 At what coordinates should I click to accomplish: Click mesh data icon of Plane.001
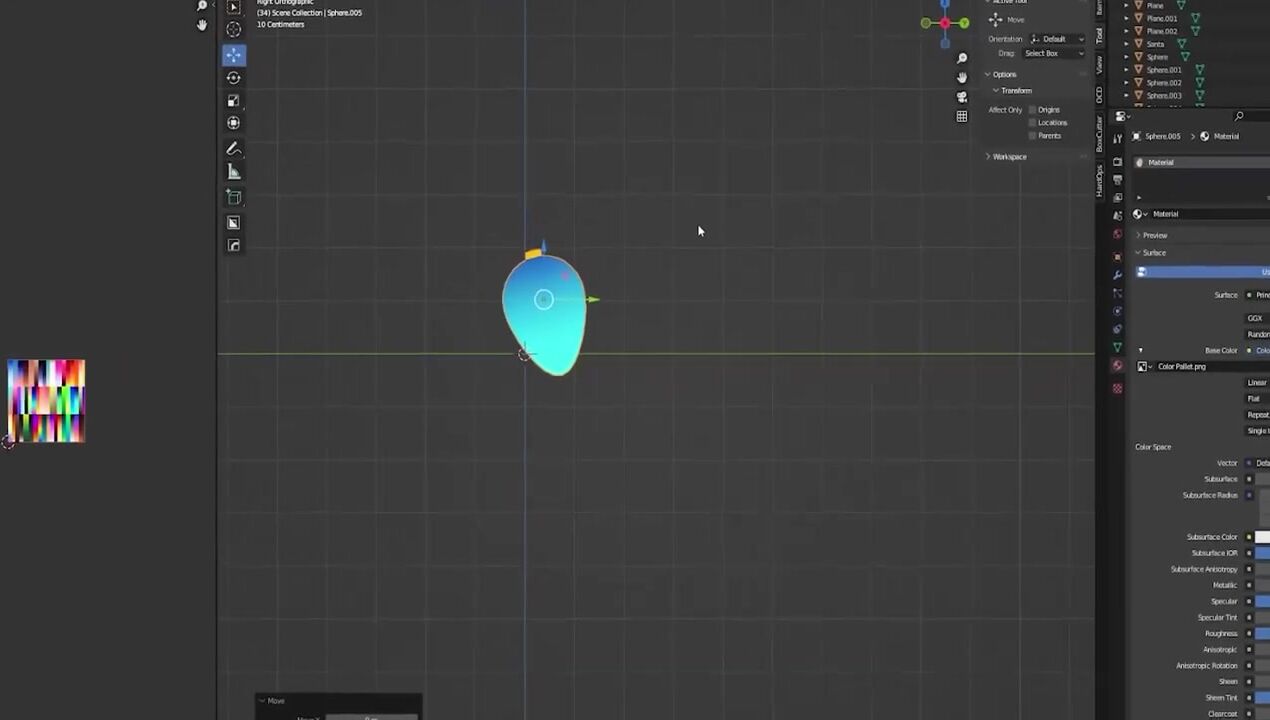(x=1195, y=18)
